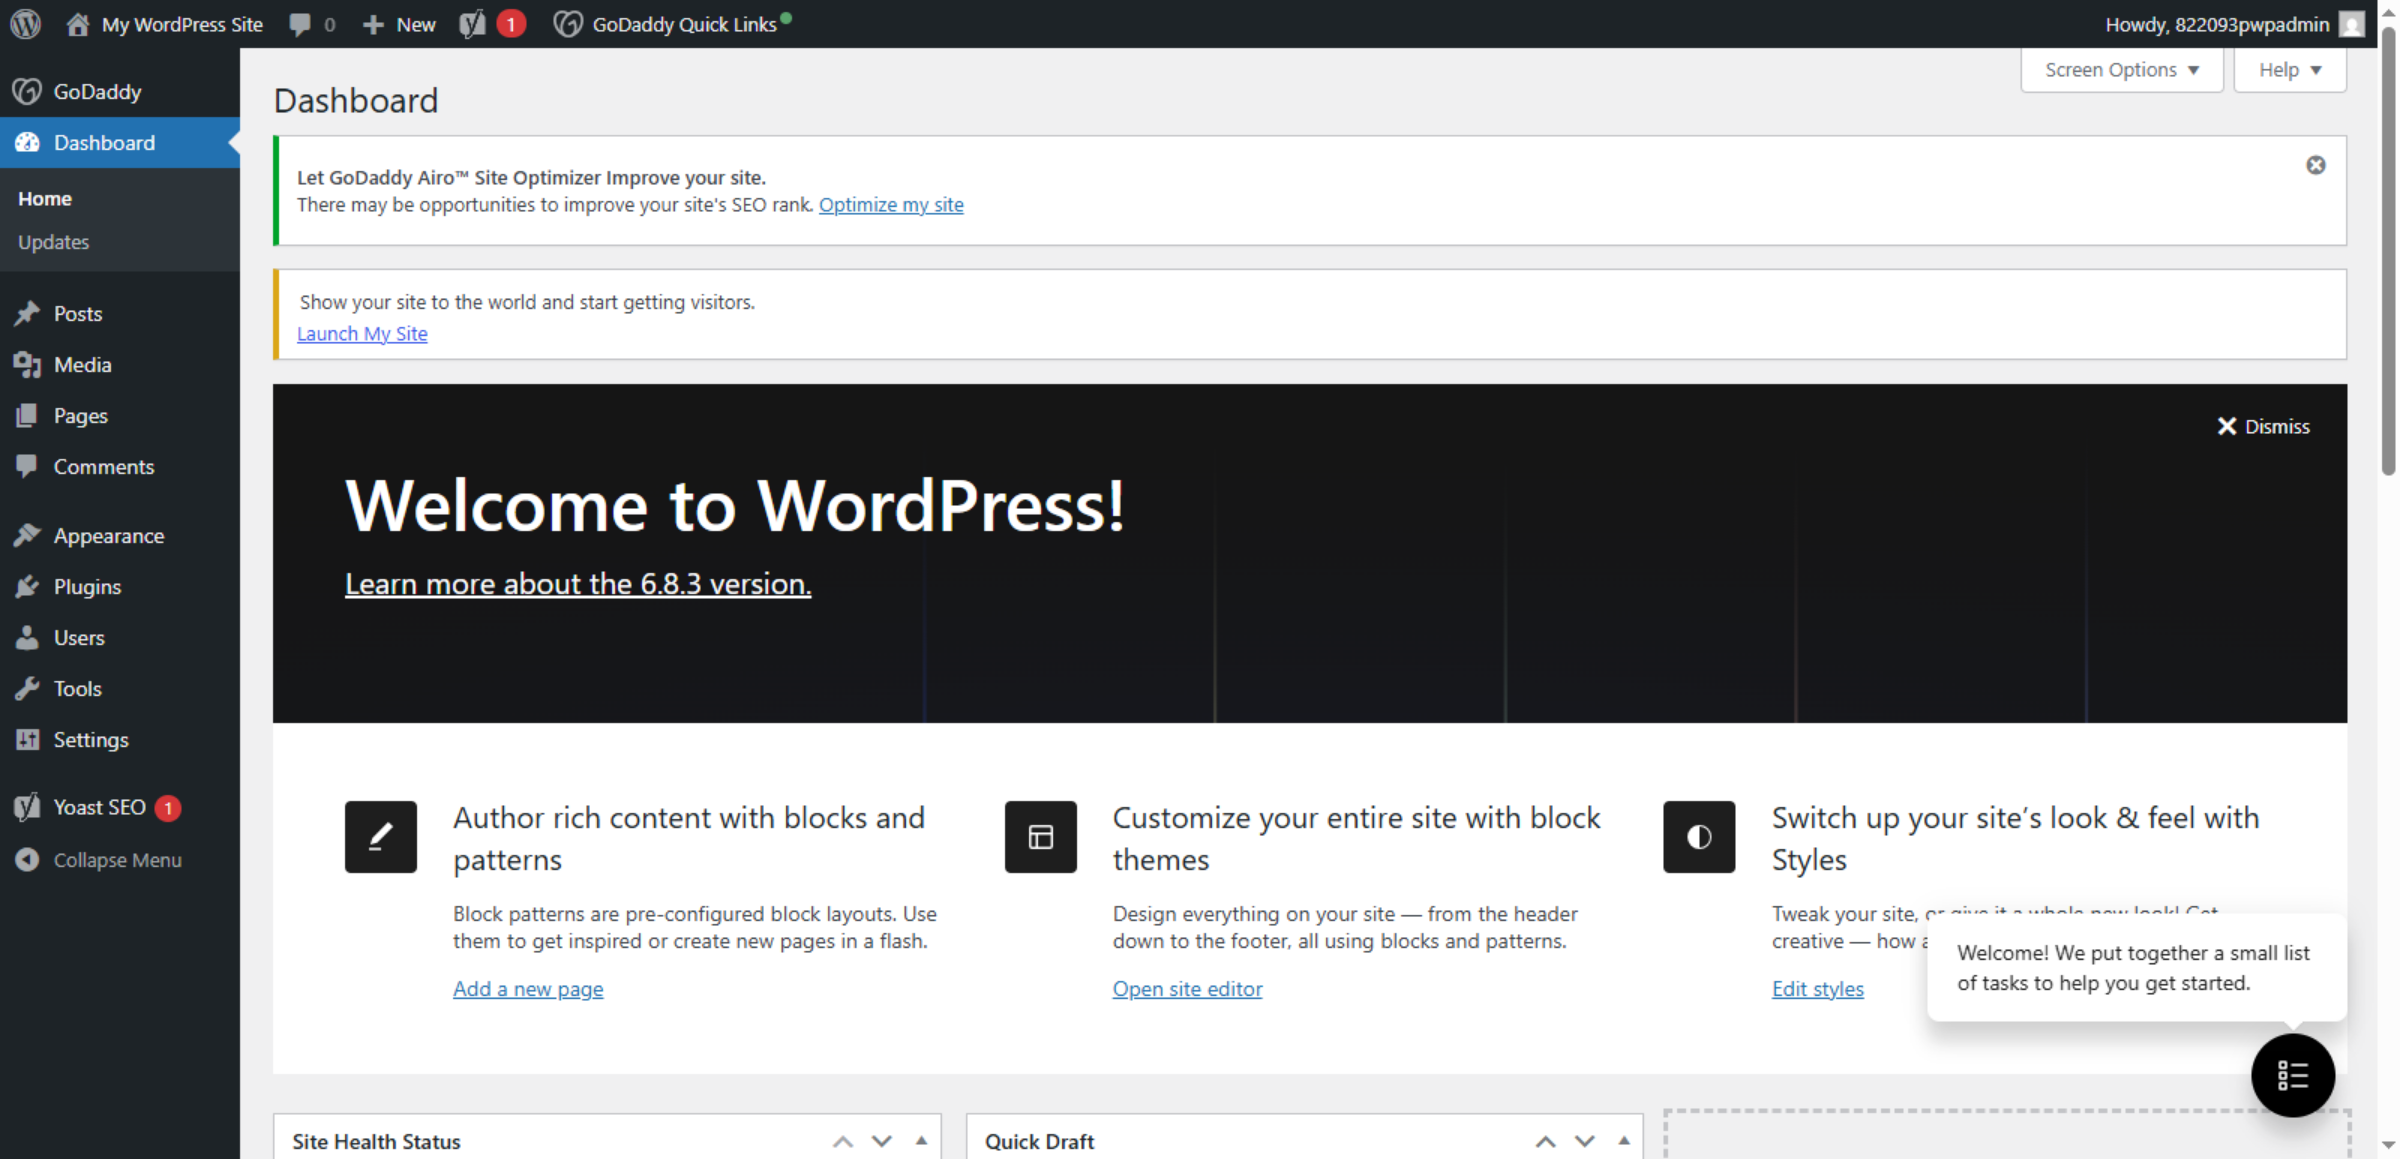Click the Launch My Site link
The width and height of the screenshot is (2400, 1159).
362,333
